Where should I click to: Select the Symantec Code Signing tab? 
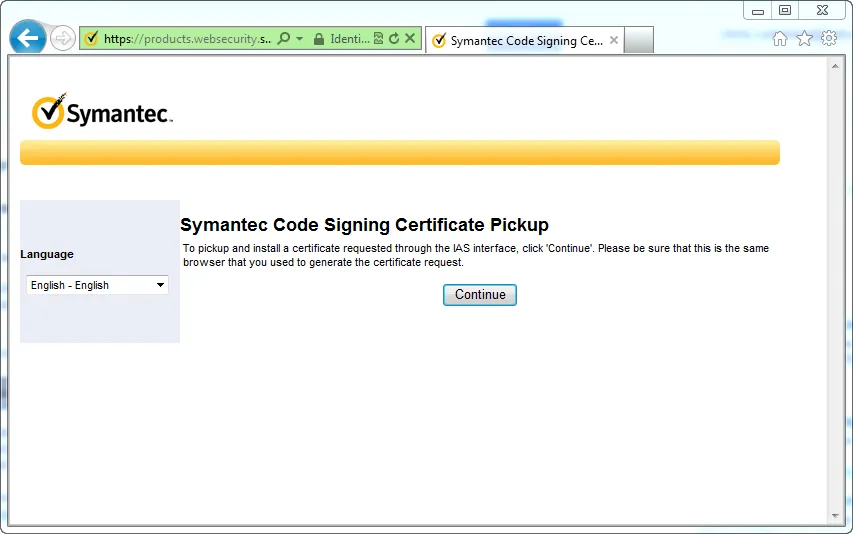tap(525, 41)
